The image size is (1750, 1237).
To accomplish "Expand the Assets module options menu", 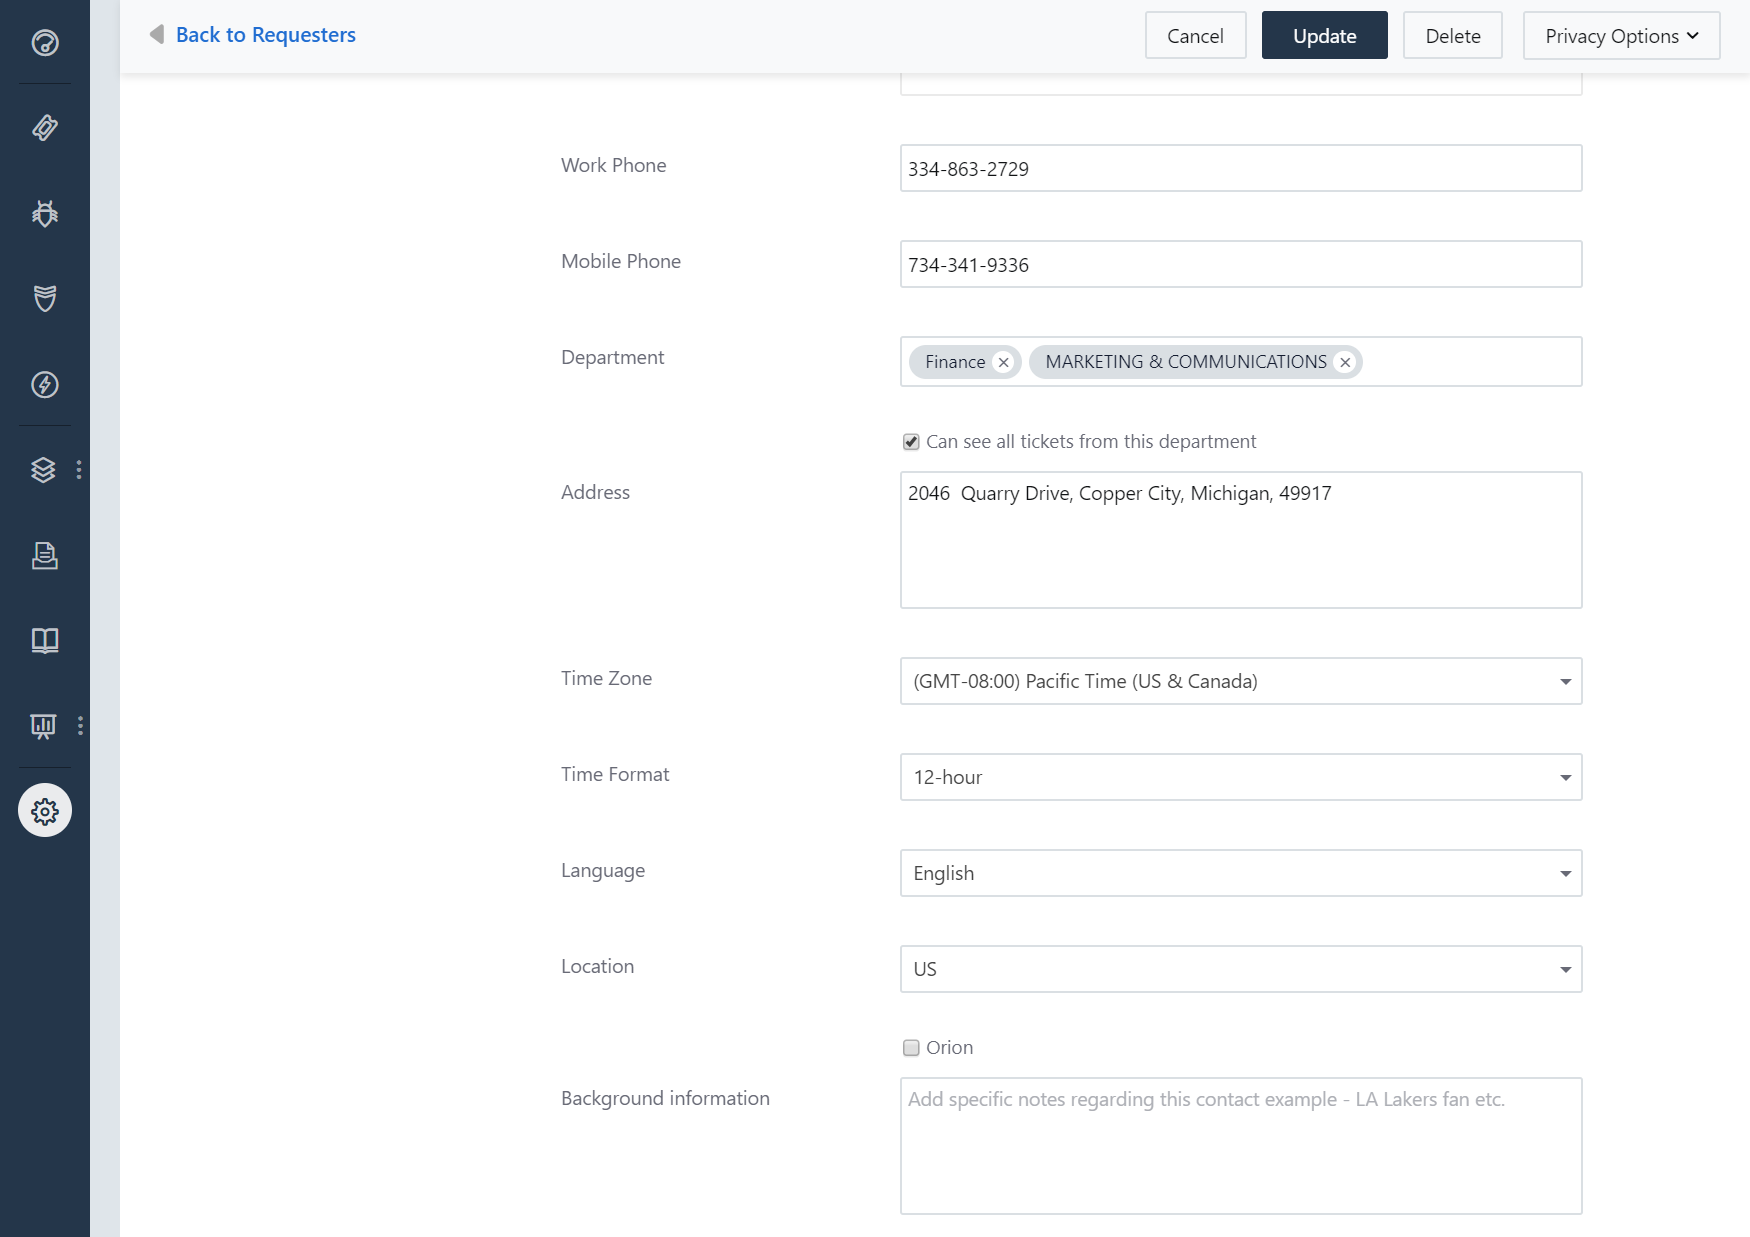I will [x=80, y=470].
